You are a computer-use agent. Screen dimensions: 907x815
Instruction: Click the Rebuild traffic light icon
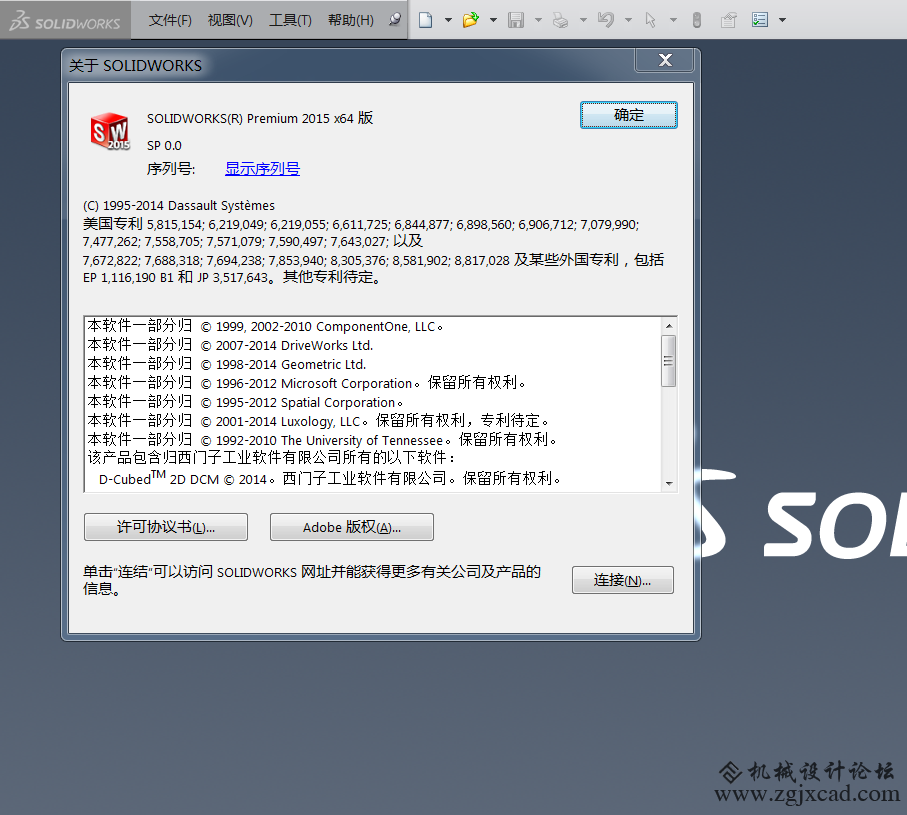coord(697,20)
